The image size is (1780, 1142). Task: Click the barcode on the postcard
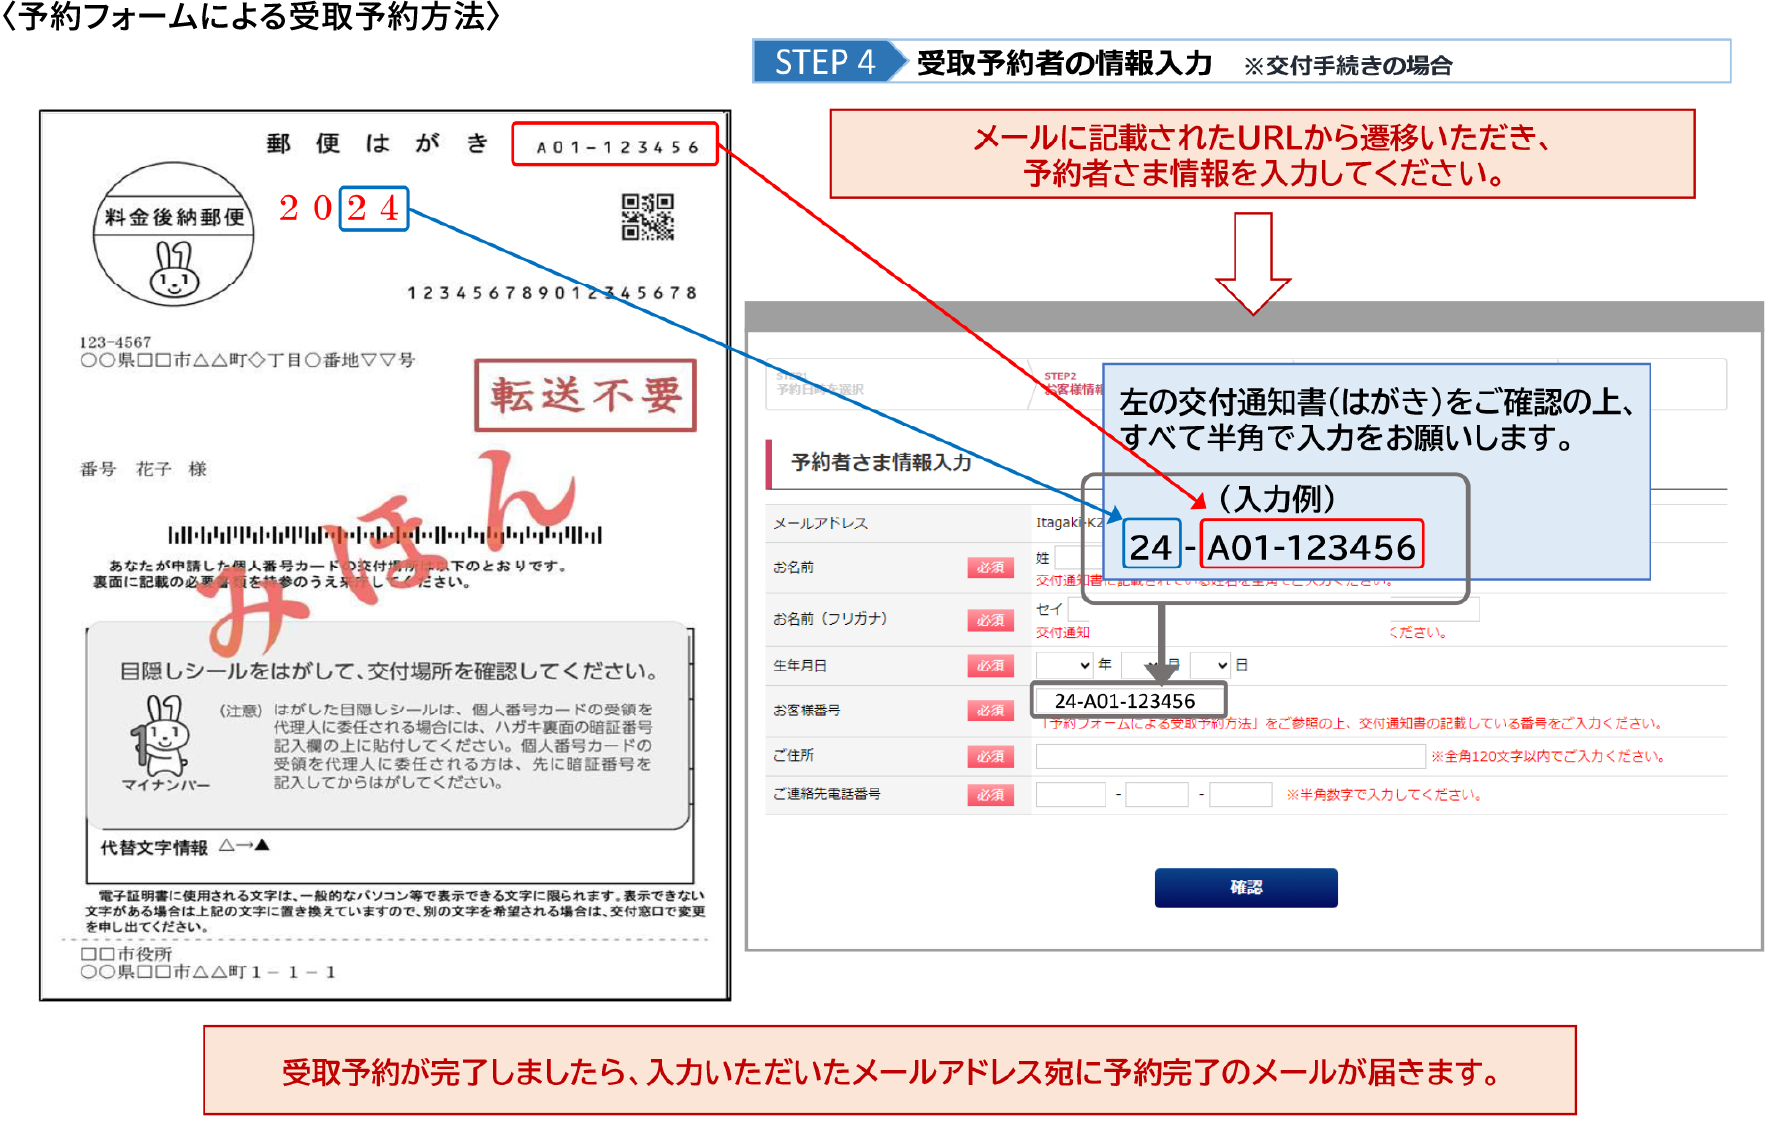[385, 535]
